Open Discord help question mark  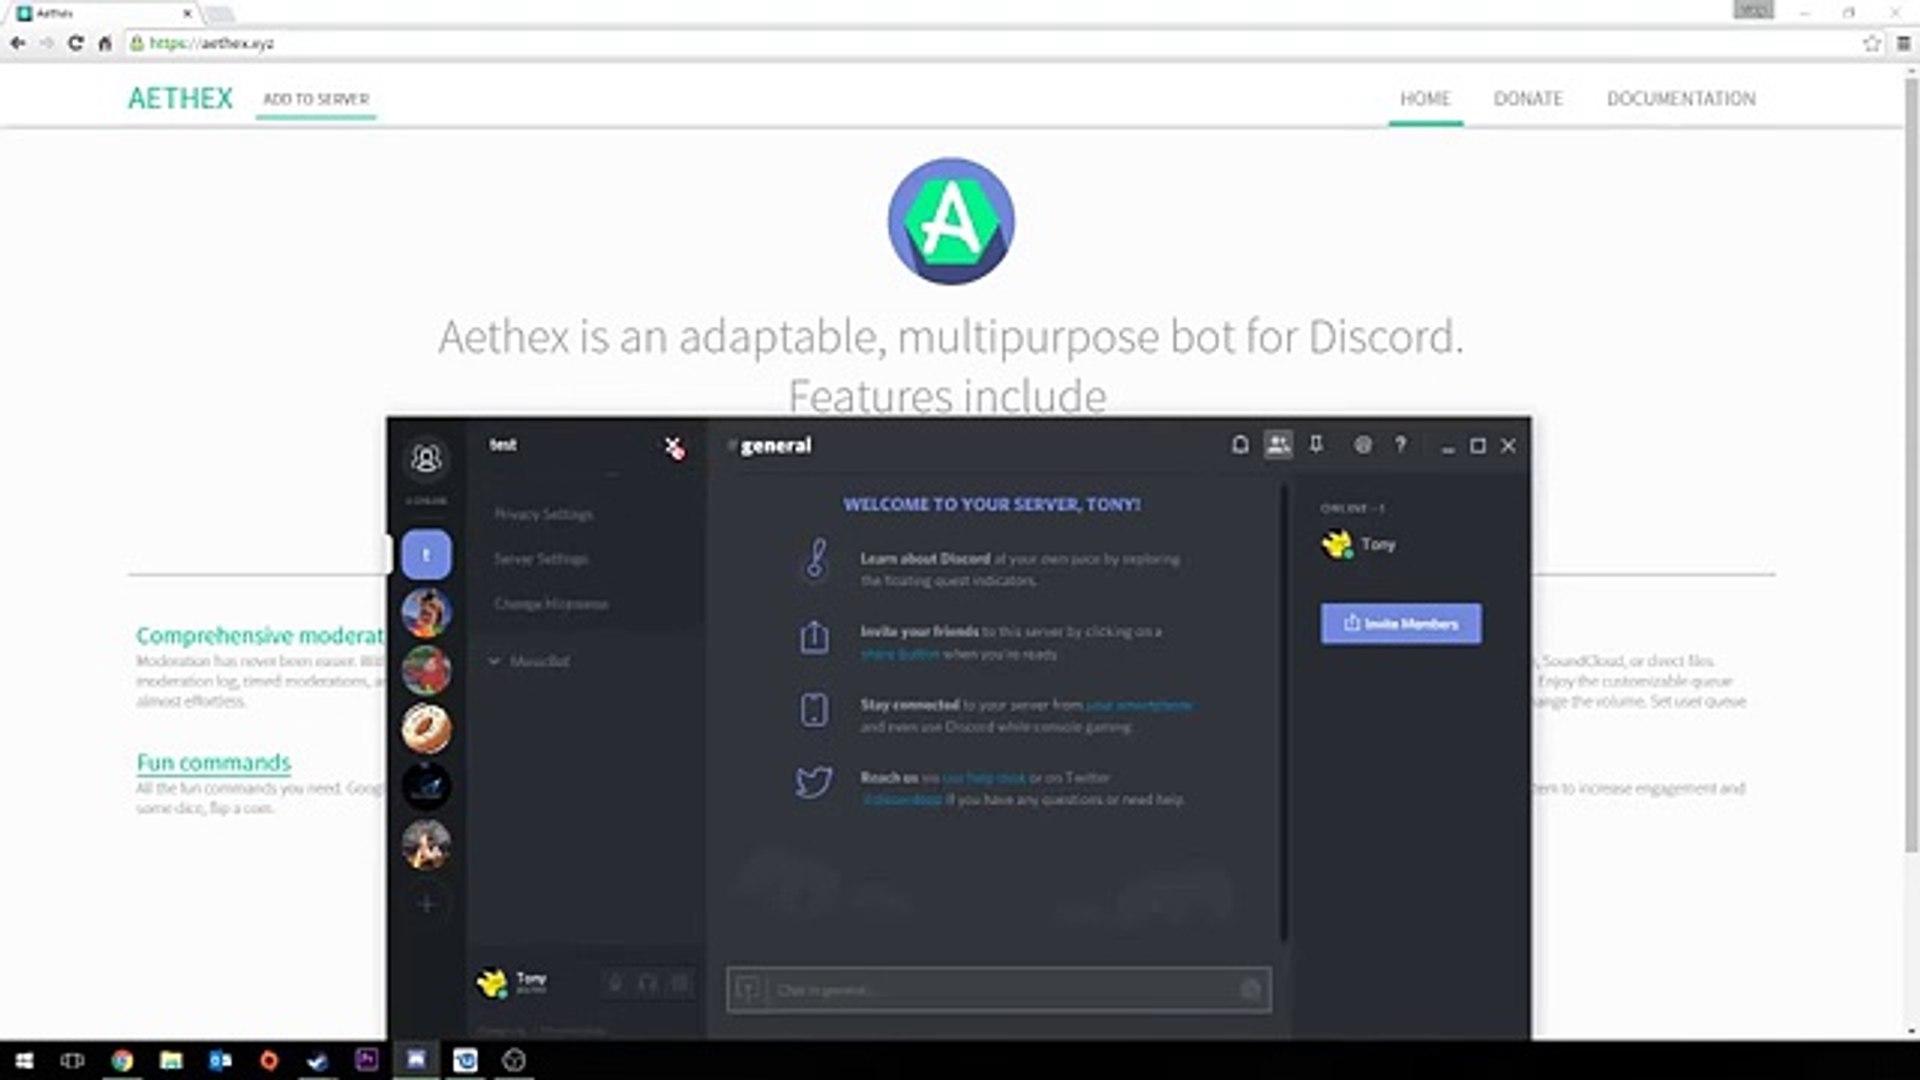pyautogui.click(x=1401, y=445)
